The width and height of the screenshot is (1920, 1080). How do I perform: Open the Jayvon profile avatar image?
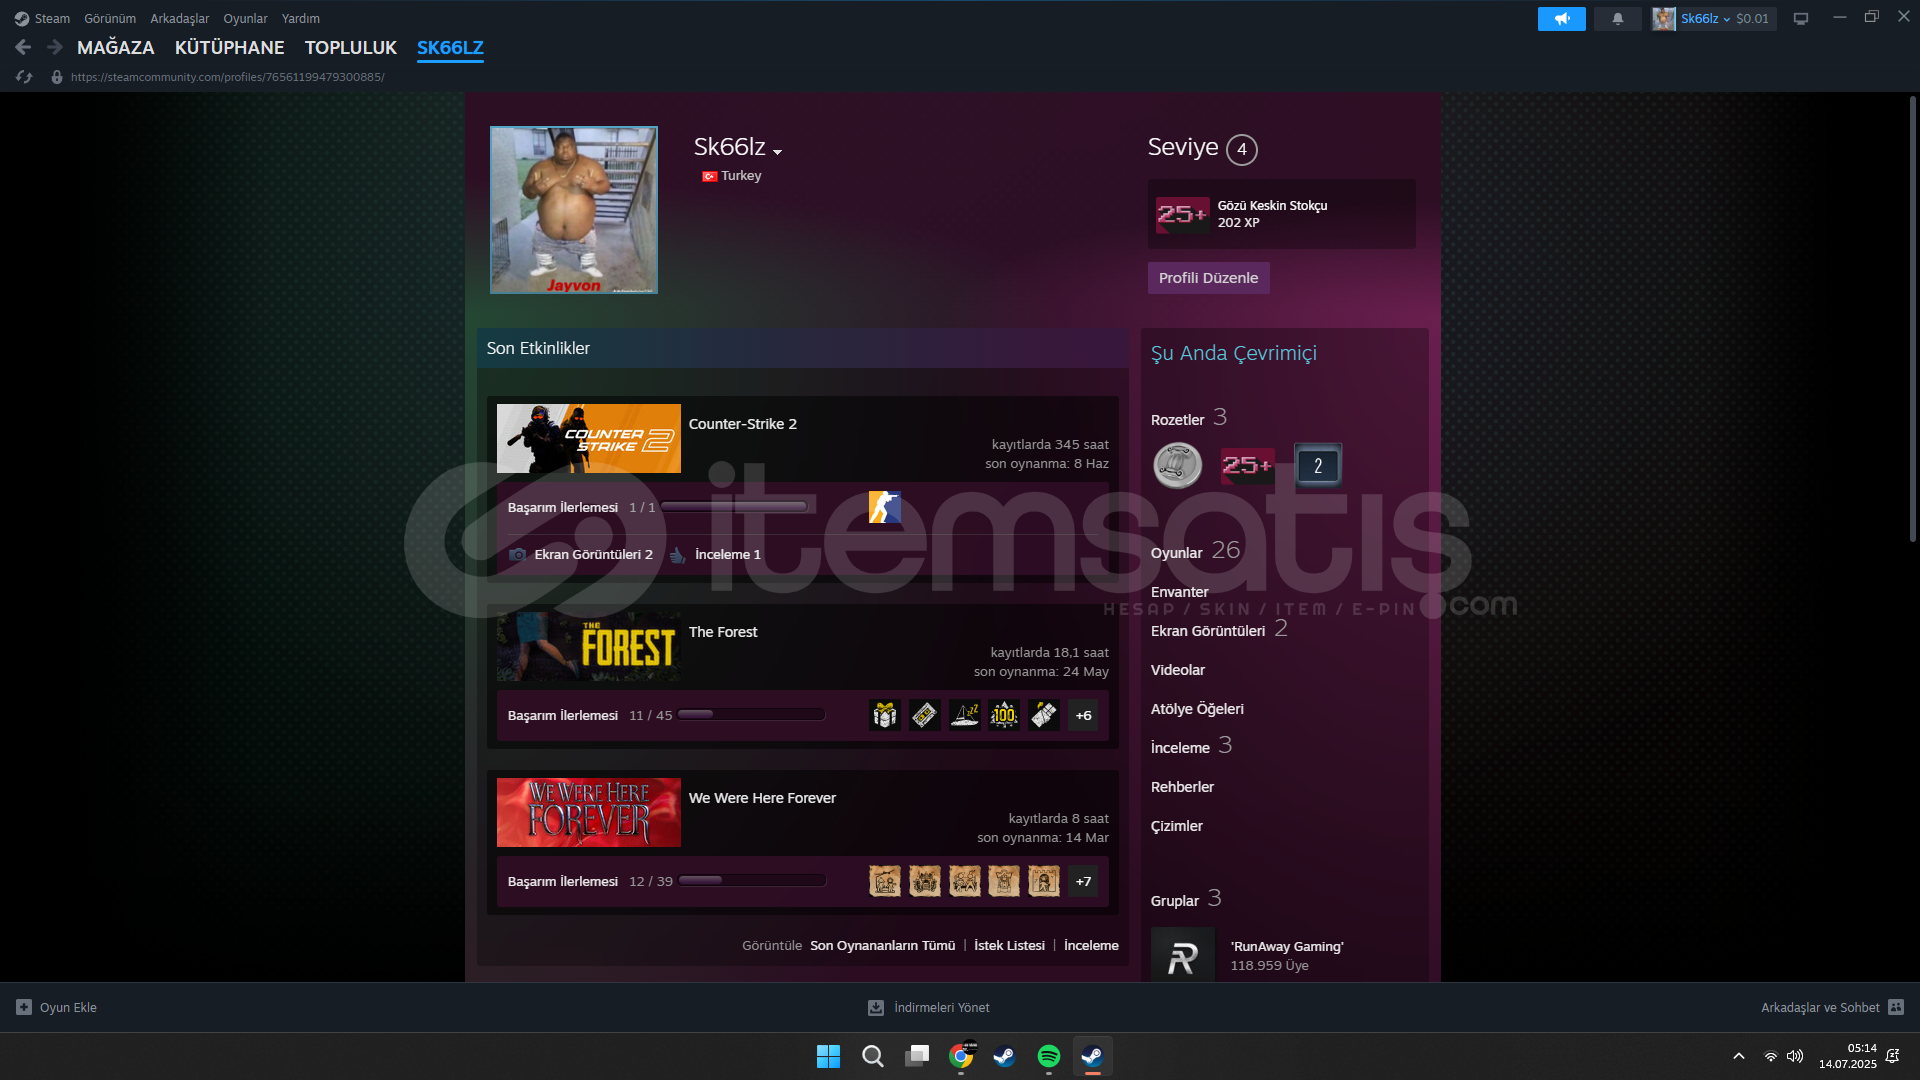tap(574, 210)
